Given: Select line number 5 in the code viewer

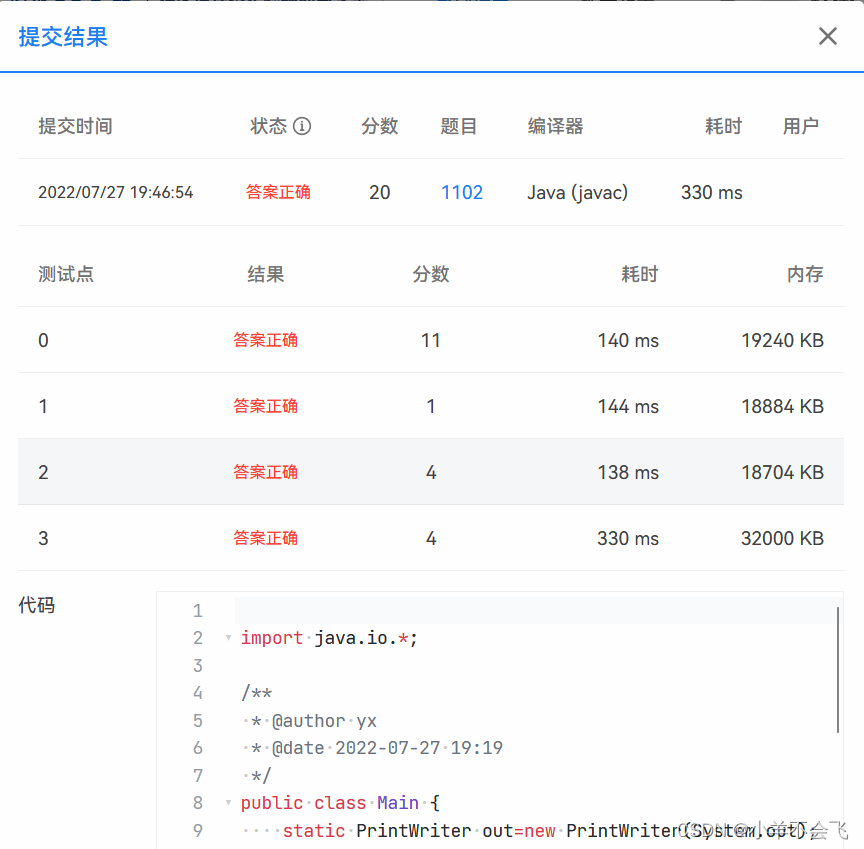Looking at the screenshot, I should pyautogui.click(x=197, y=720).
